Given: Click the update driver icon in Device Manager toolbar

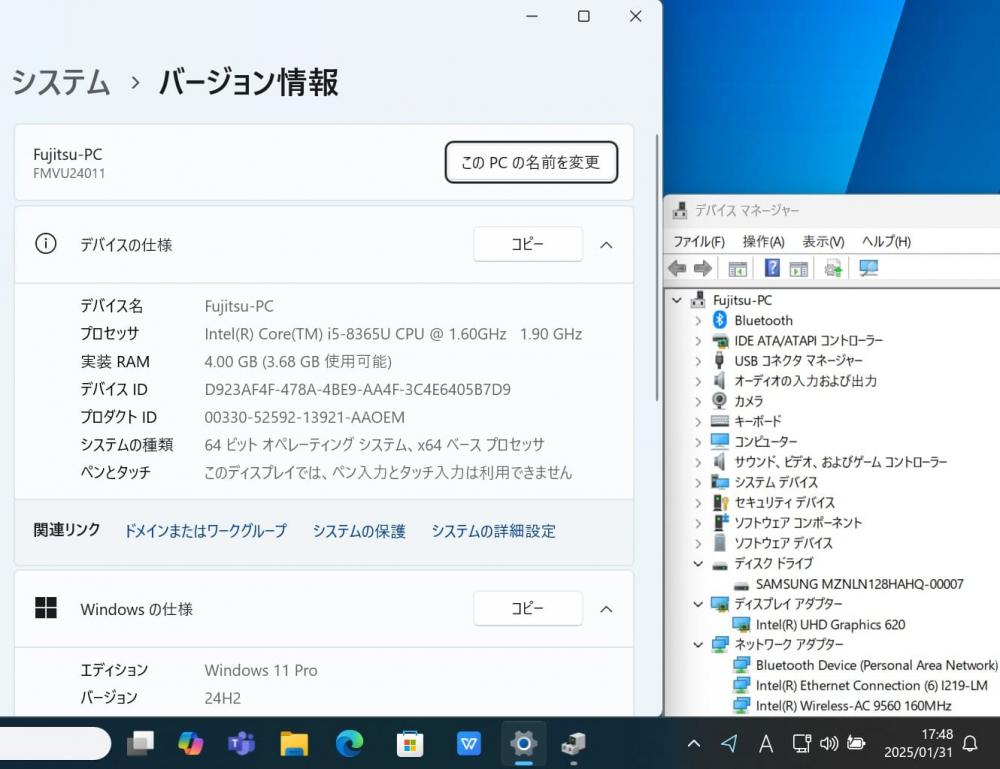Looking at the screenshot, I should click(x=833, y=268).
